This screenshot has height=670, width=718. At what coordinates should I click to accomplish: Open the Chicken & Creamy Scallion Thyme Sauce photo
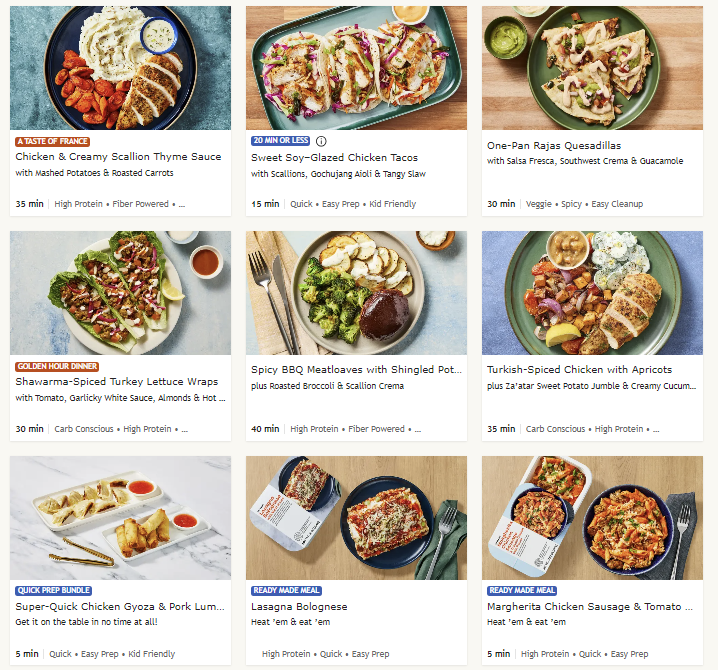pos(120,68)
